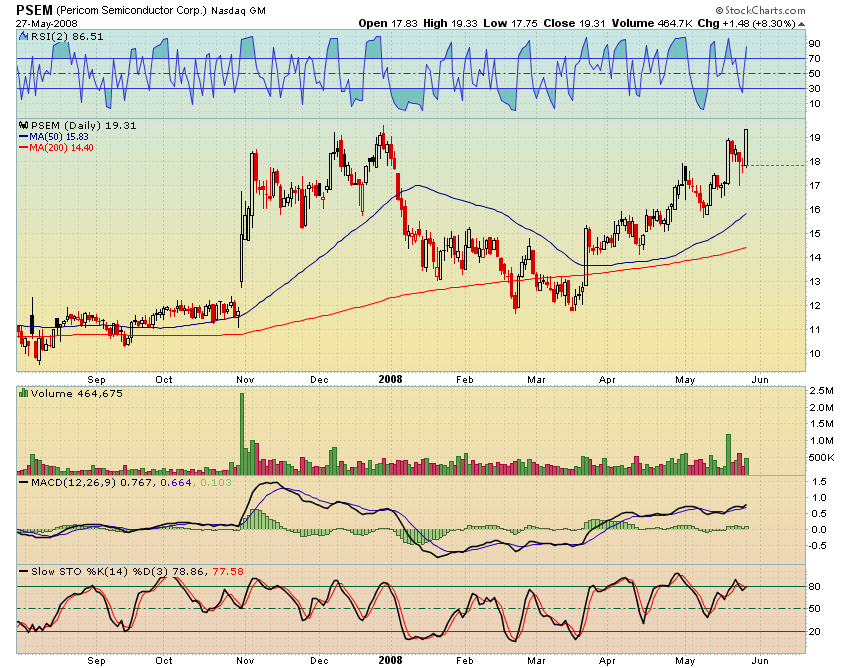Click the MACD(12,26,9) 0.767 label
This screenshot has height=668, width=850.
coord(92,482)
